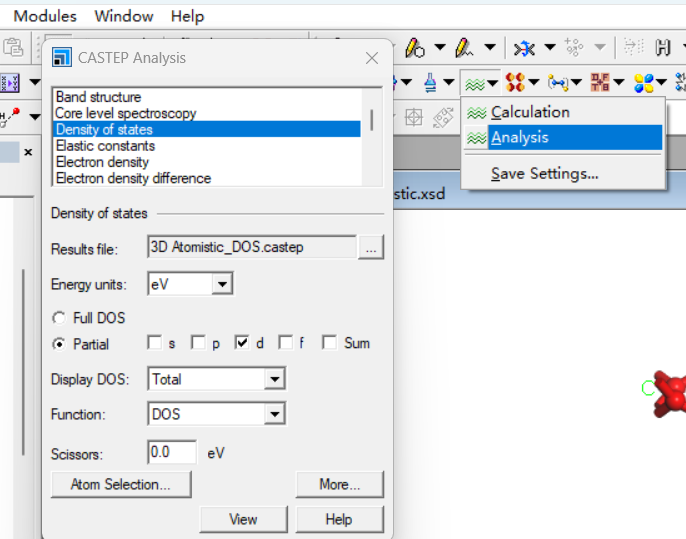Expand the H bond tool dropdown arrow

coord(35,117)
